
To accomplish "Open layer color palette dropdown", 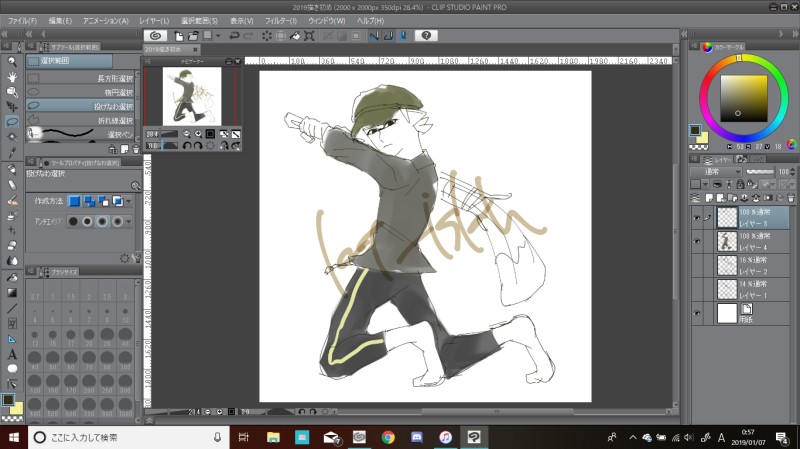I will 705,184.
